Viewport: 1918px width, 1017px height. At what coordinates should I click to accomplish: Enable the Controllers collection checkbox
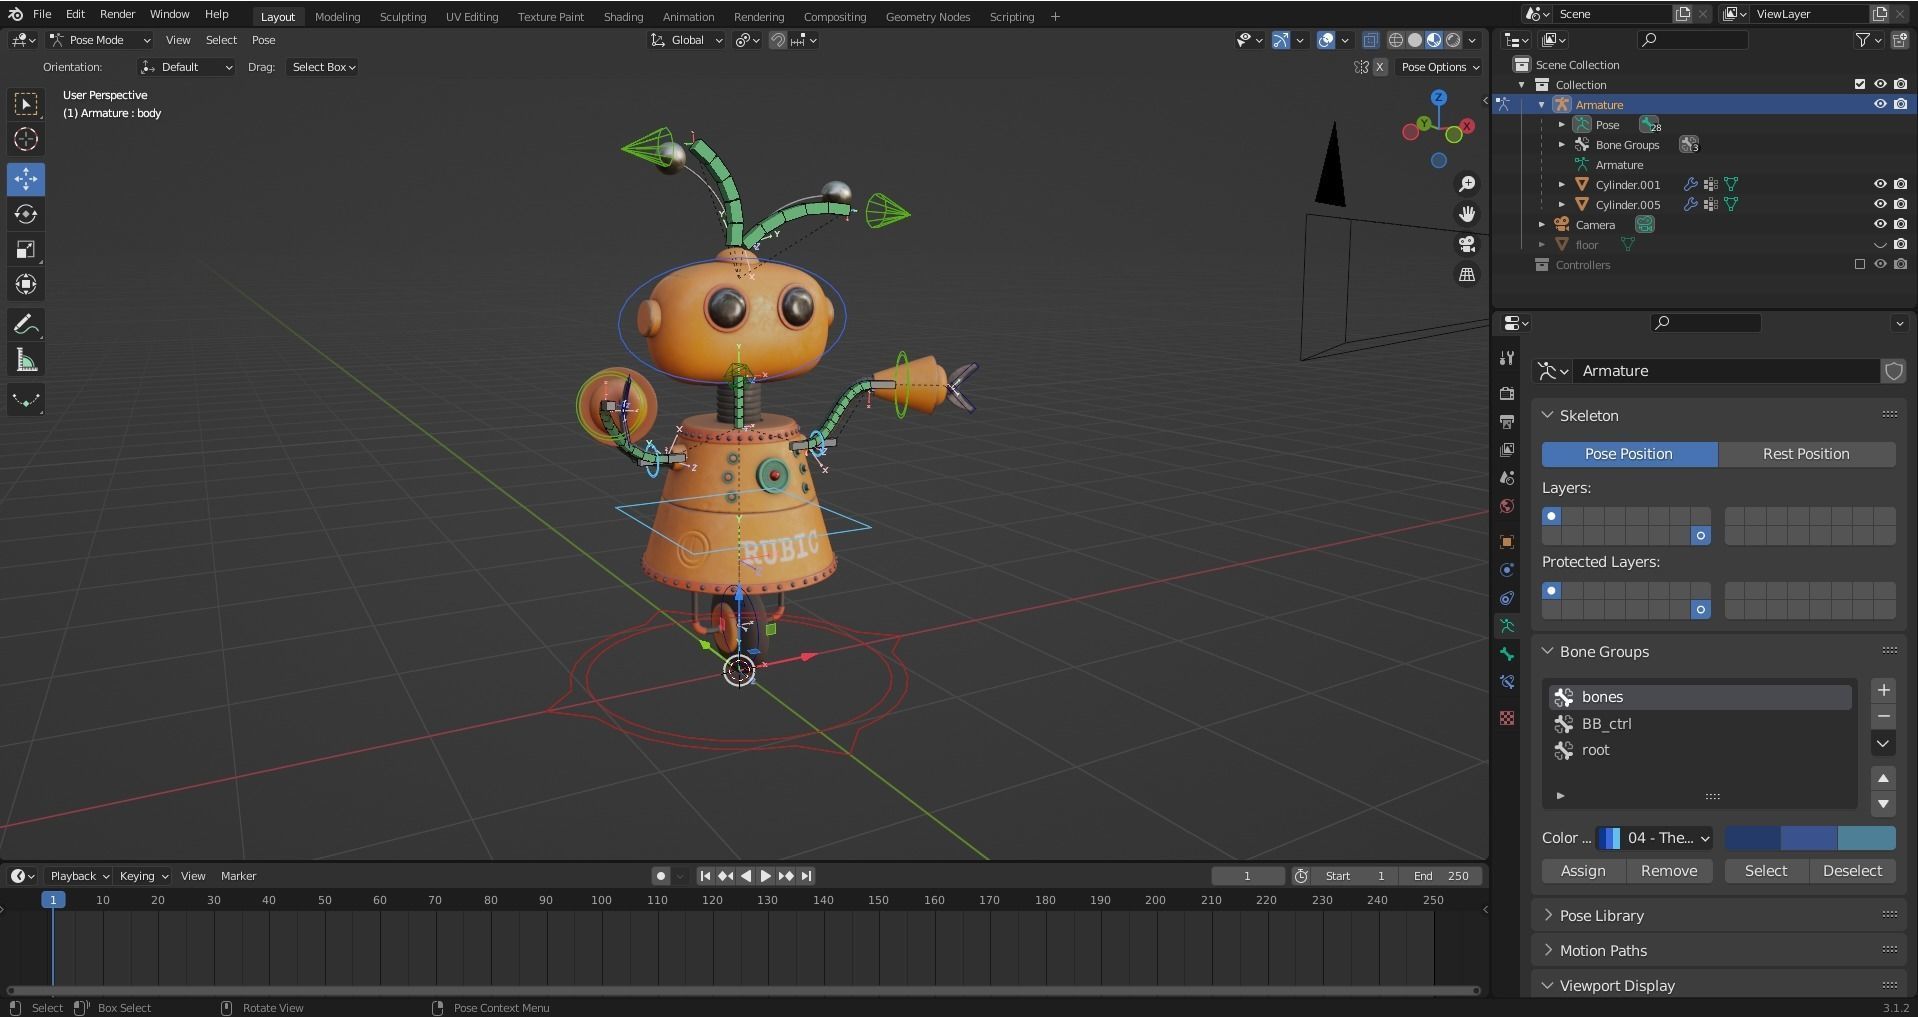tap(1860, 265)
